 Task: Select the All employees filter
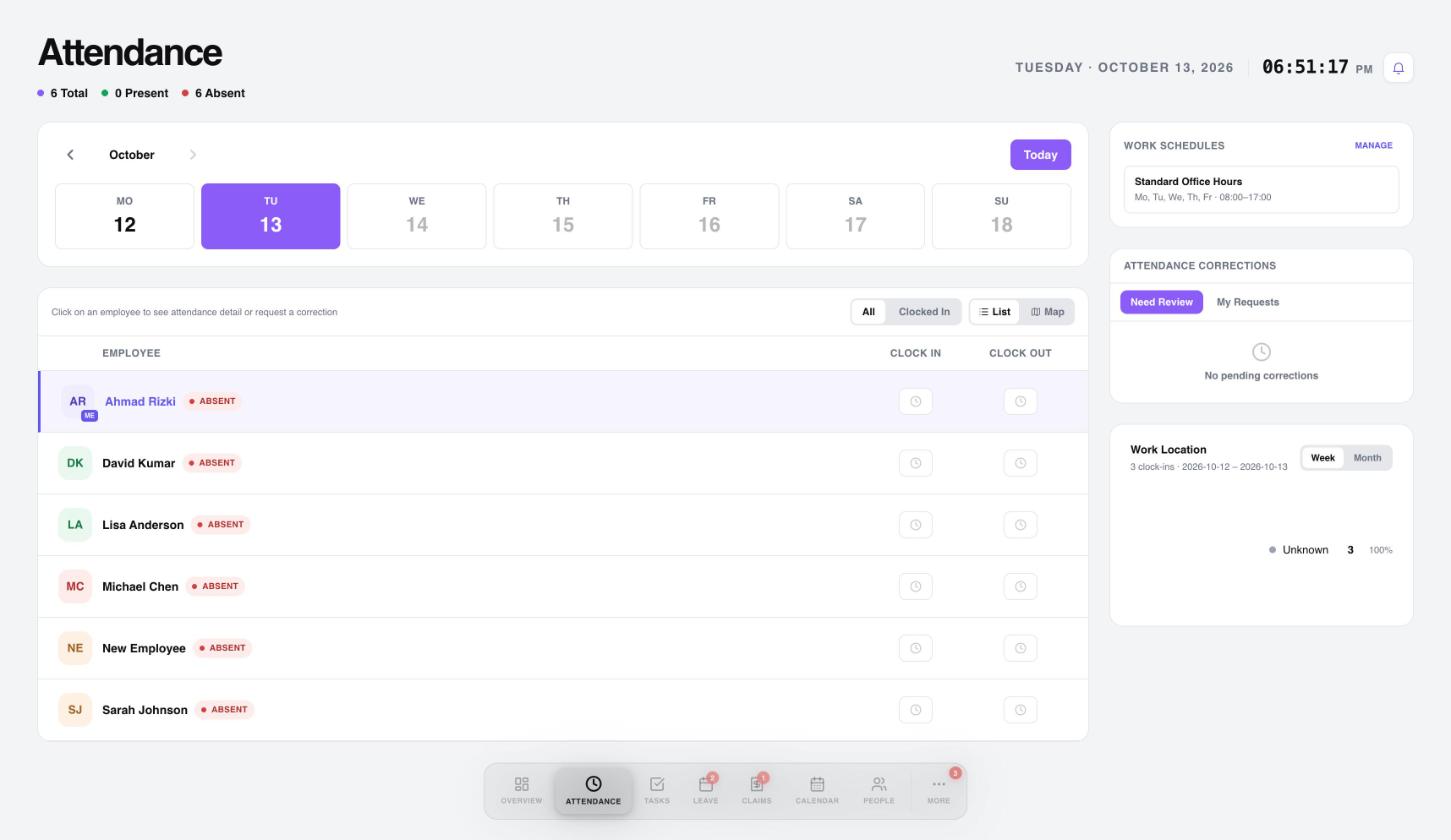point(868,312)
